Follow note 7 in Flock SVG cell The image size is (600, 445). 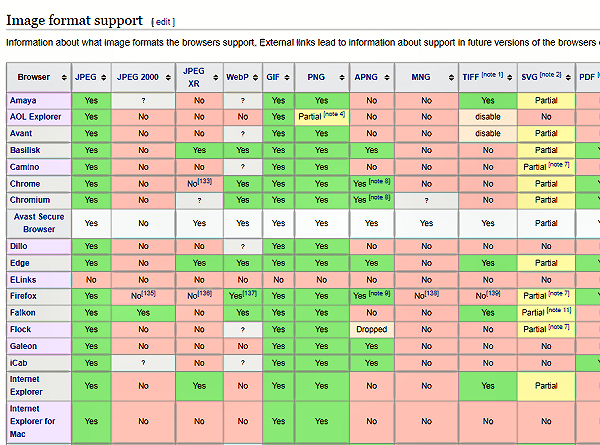click(559, 326)
